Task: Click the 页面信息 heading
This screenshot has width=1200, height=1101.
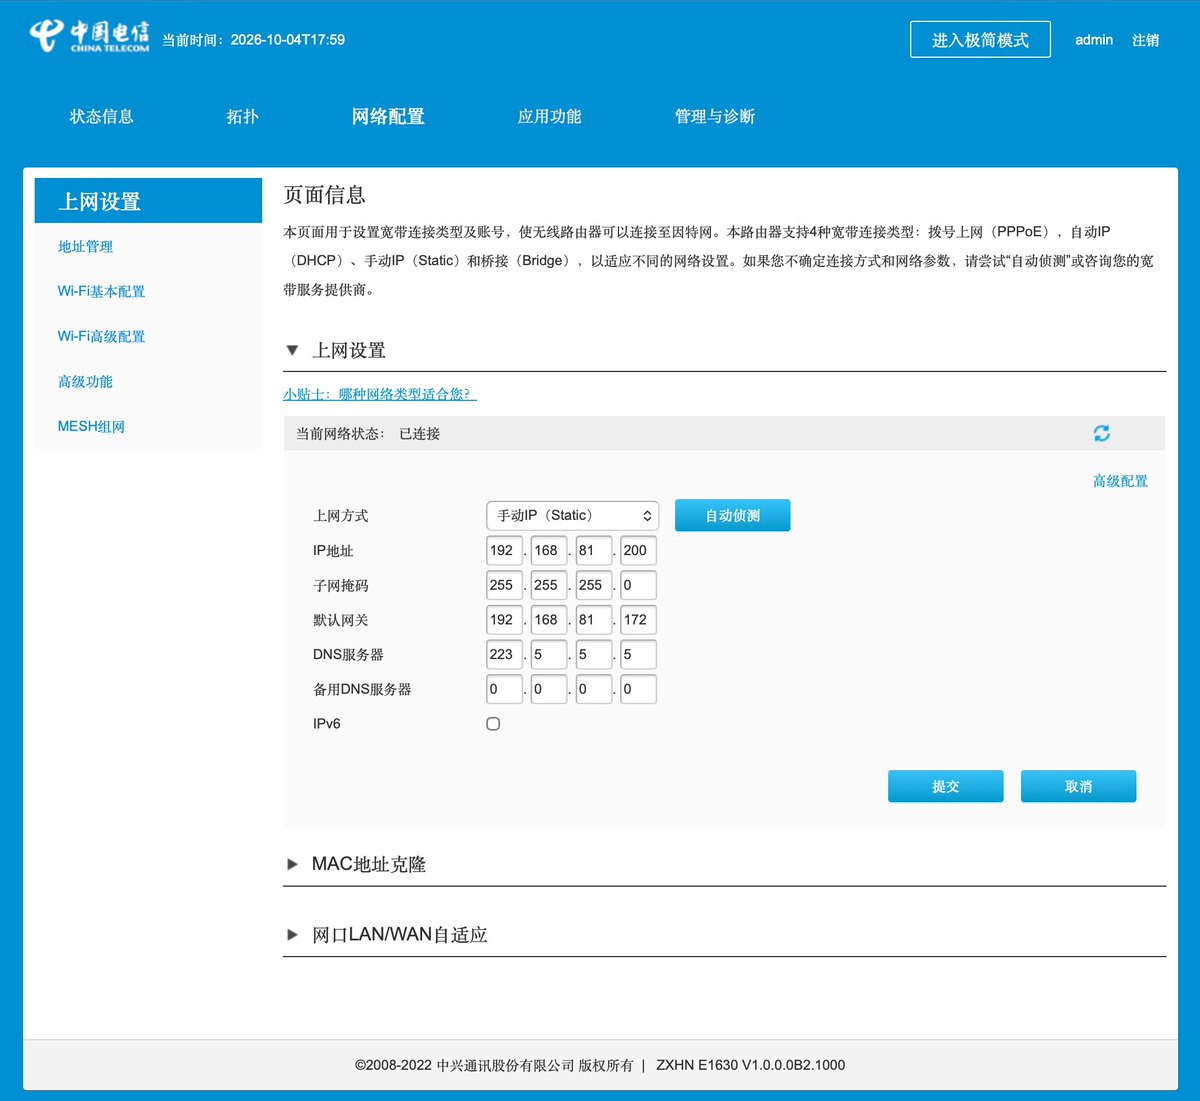Action: (x=324, y=195)
